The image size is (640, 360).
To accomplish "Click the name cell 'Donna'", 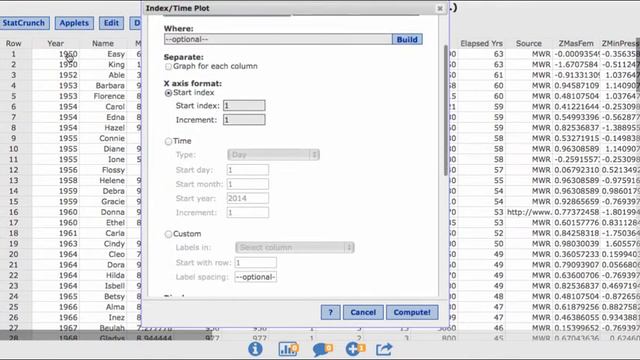I will (x=113, y=212).
